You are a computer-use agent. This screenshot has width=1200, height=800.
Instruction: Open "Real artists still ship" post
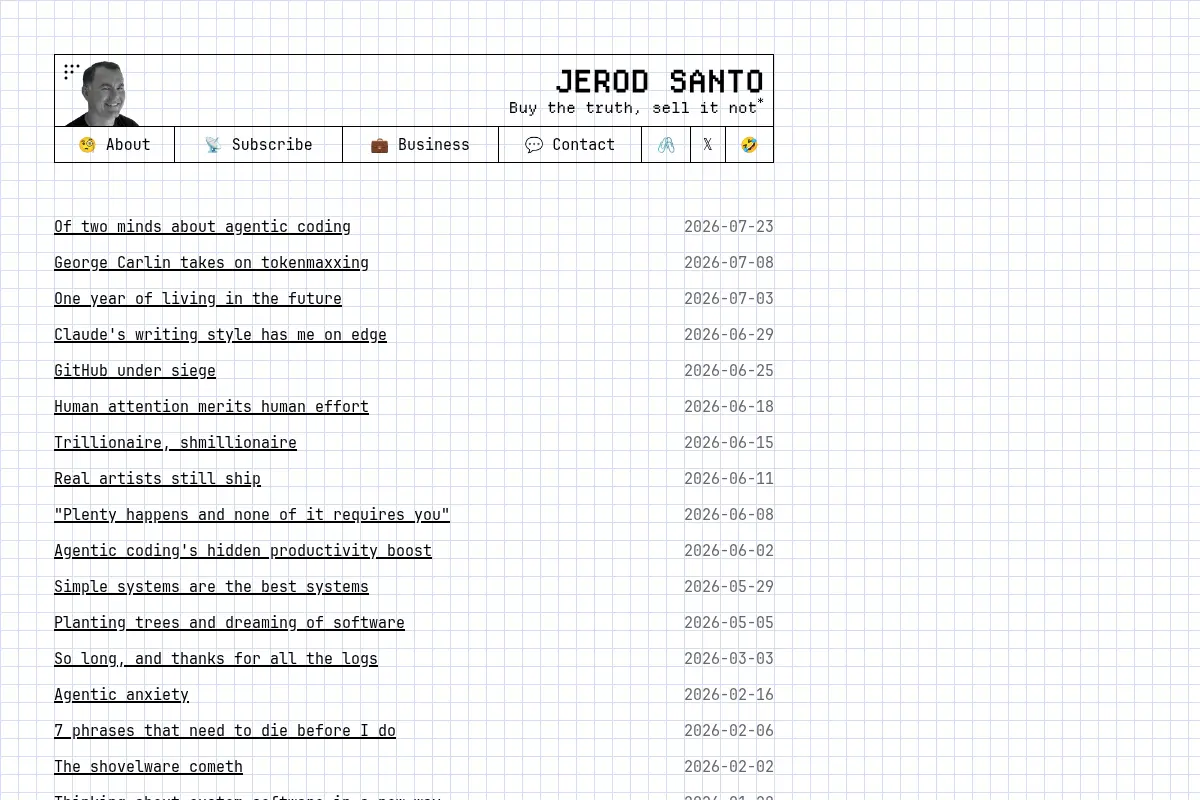pos(157,479)
